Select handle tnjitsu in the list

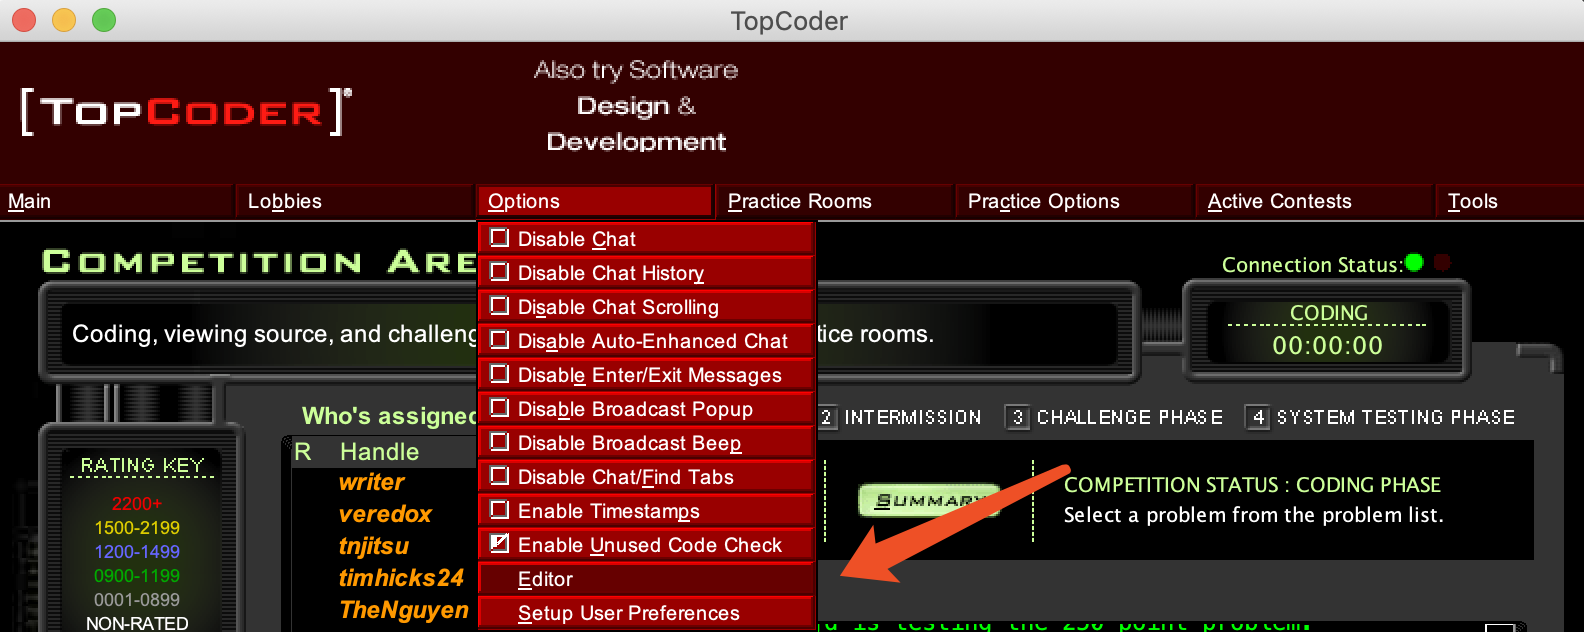[374, 546]
